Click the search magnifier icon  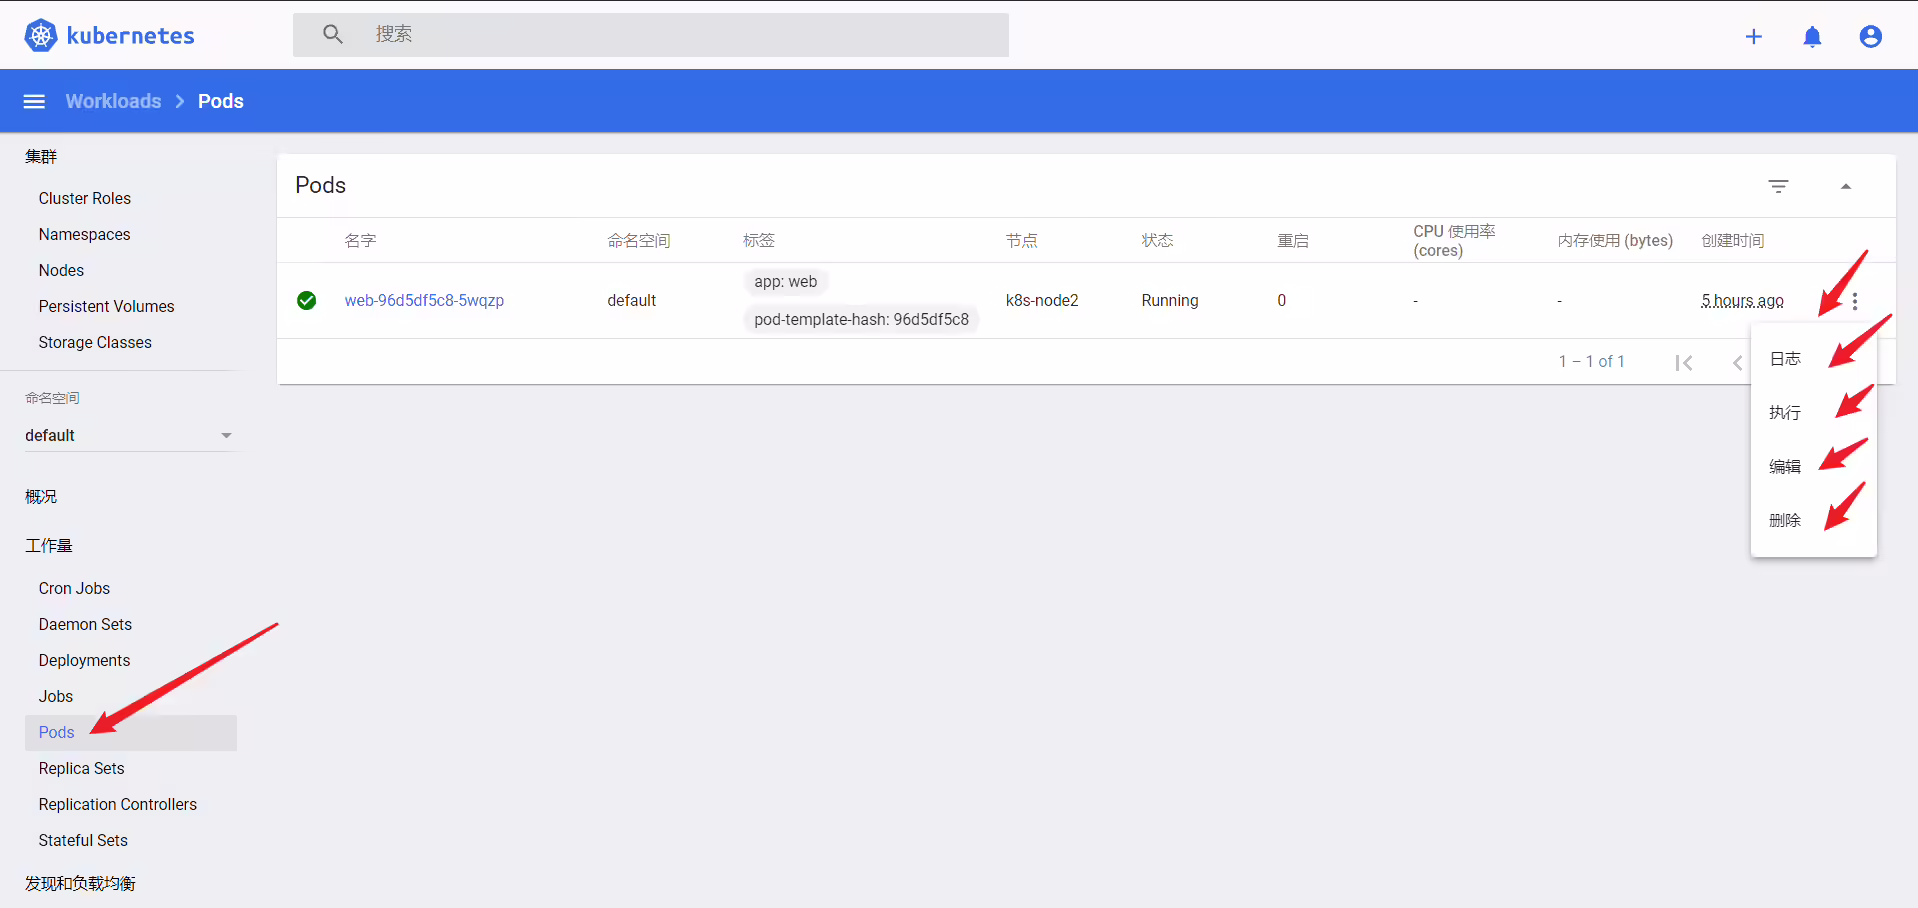click(333, 34)
